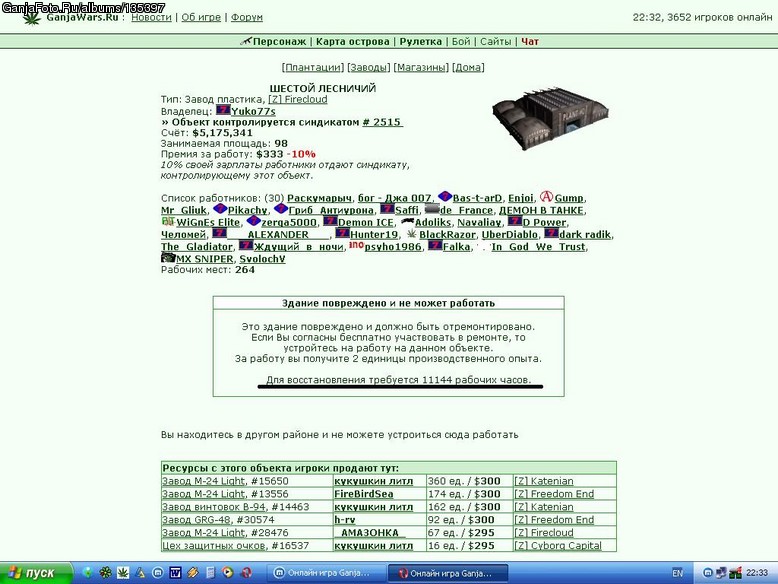Screen dimensions: 778x584
Task: Open the [Z] Firecloud sector link near type
Action: (298, 99)
